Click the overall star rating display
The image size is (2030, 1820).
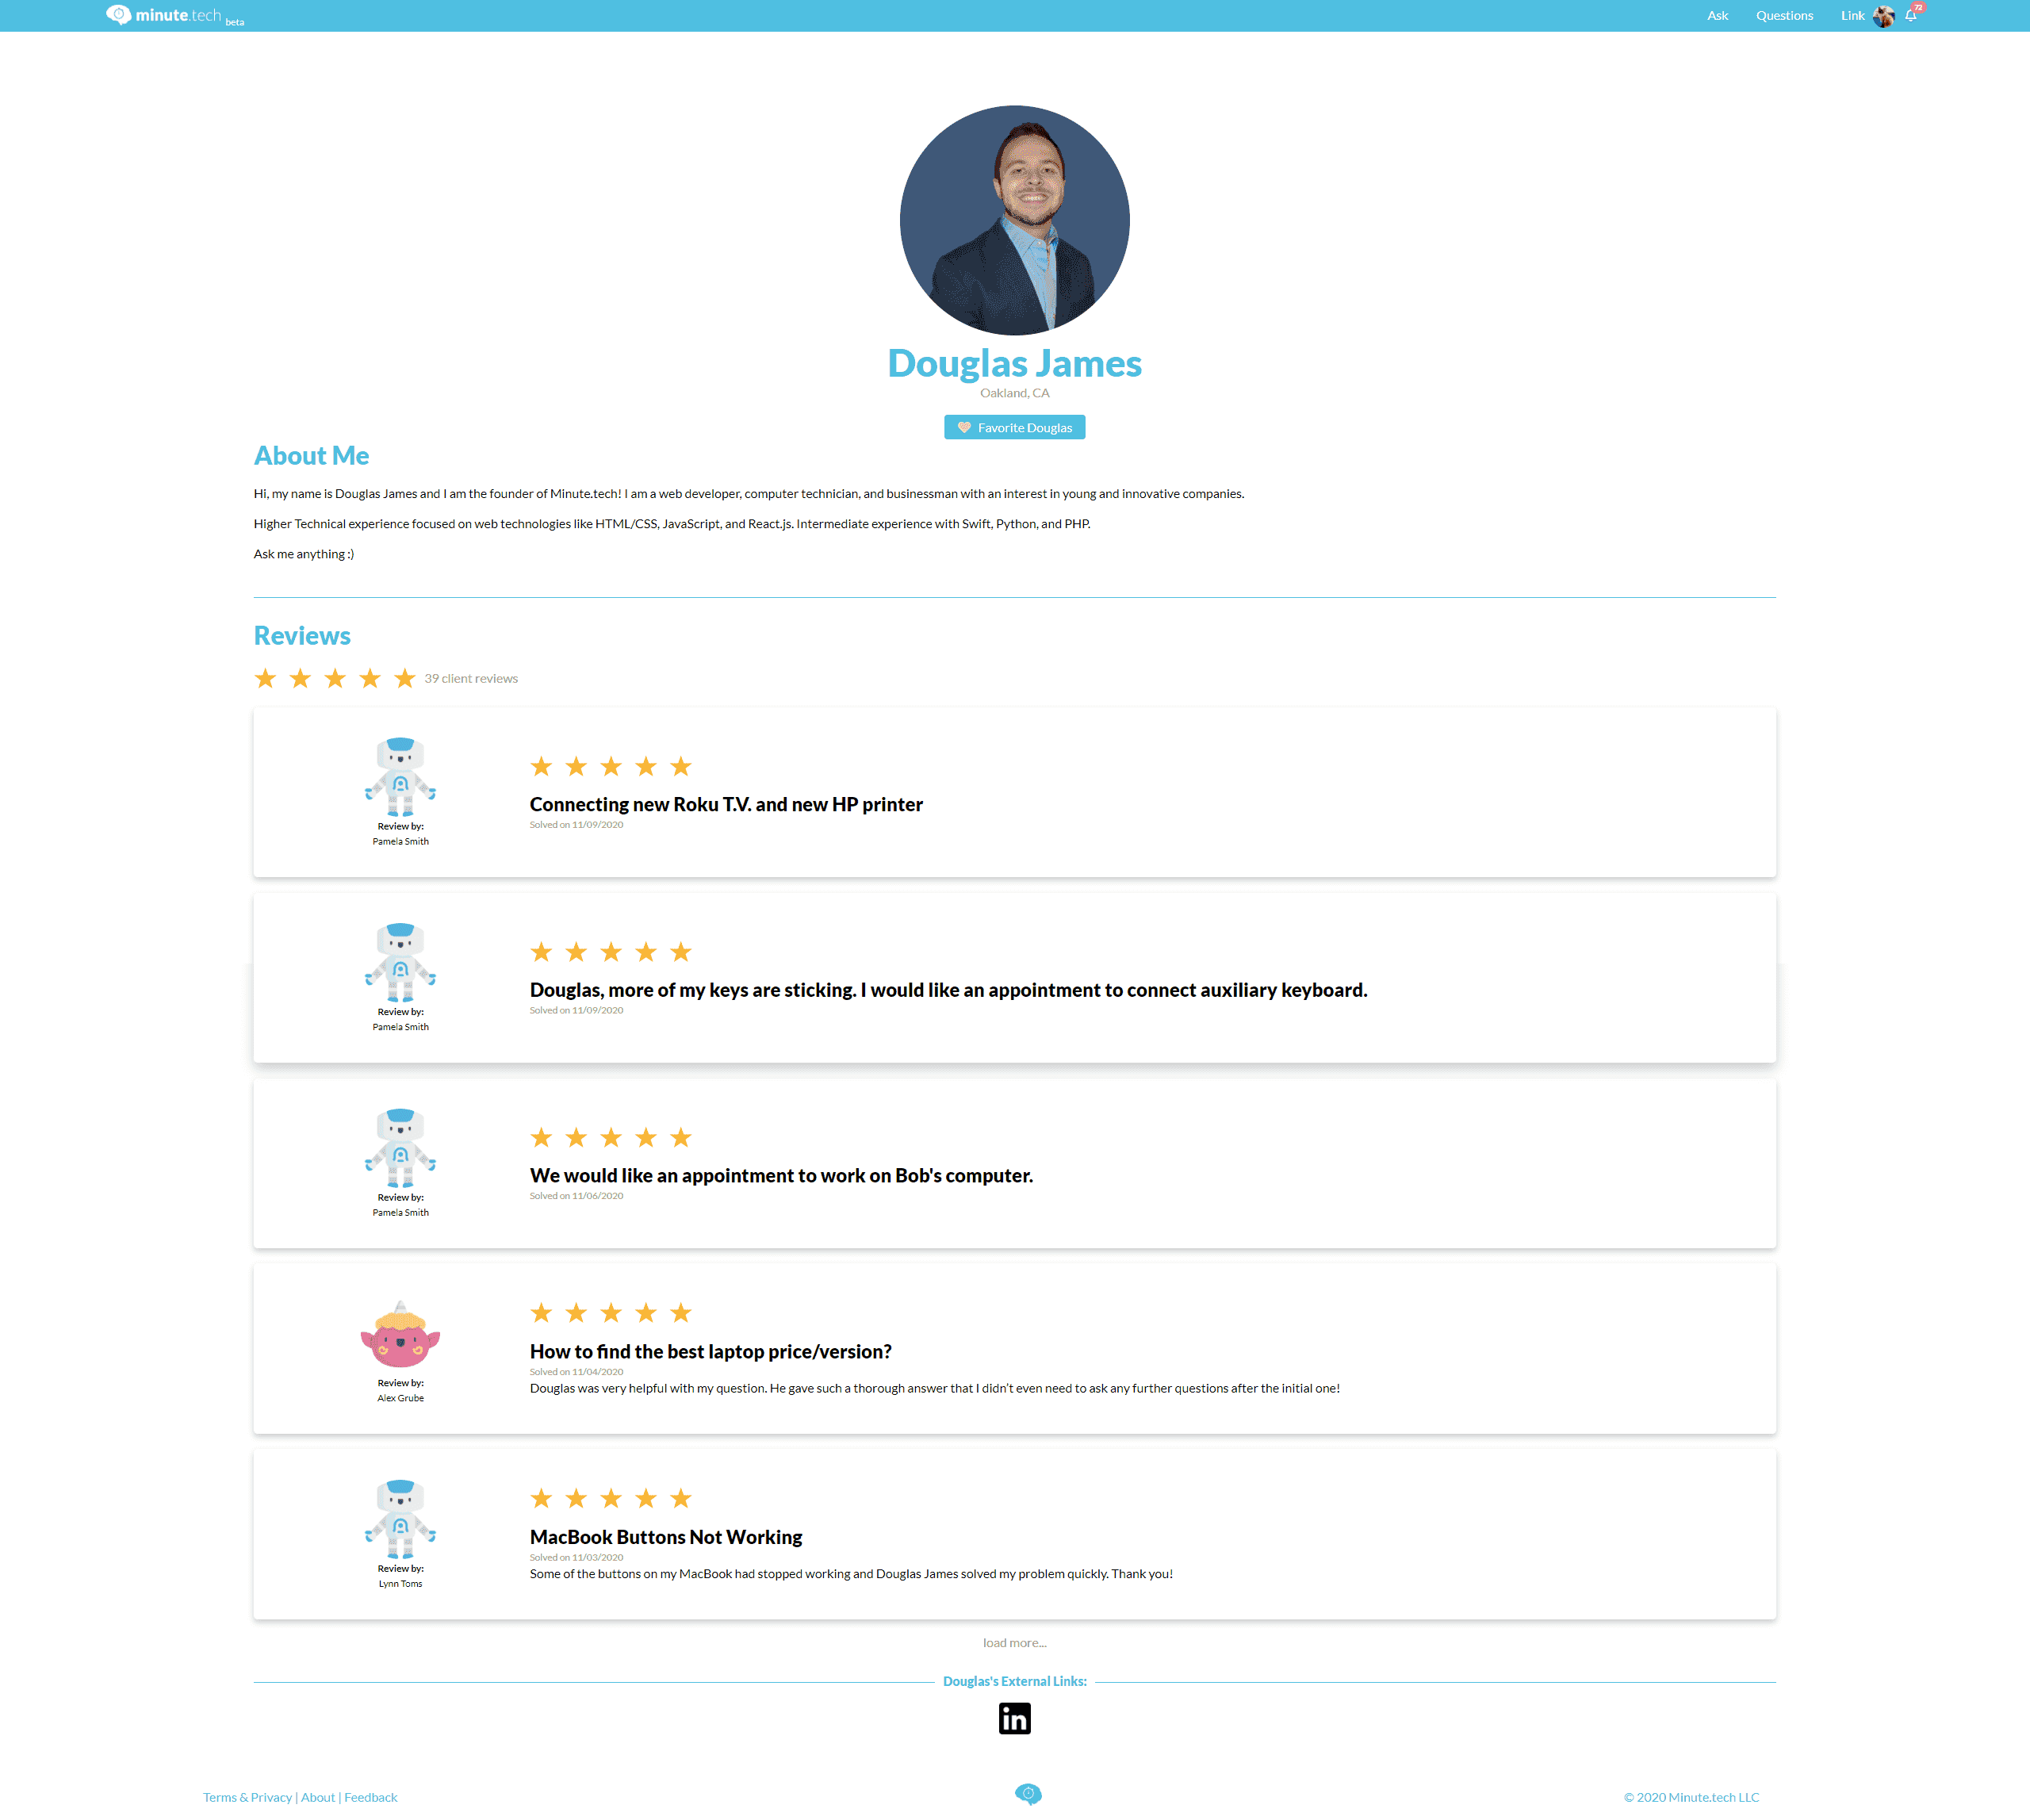click(x=334, y=676)
